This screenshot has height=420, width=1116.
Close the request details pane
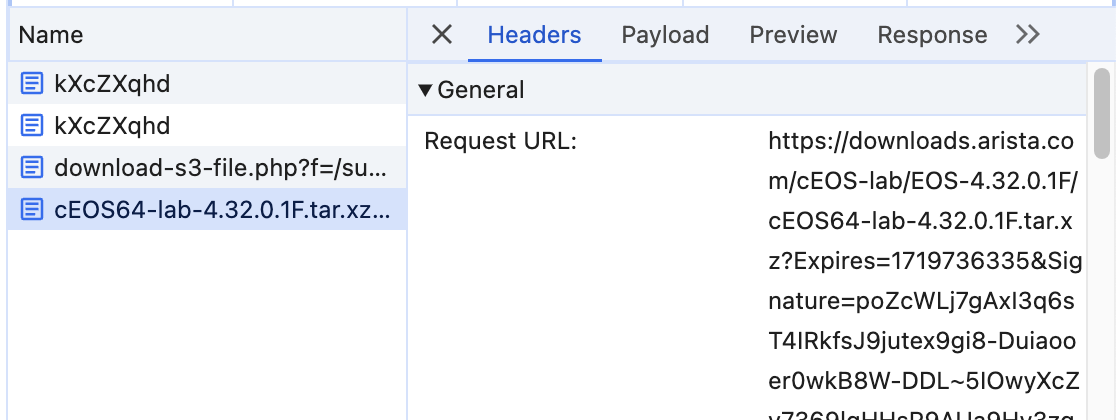(442, 34)
